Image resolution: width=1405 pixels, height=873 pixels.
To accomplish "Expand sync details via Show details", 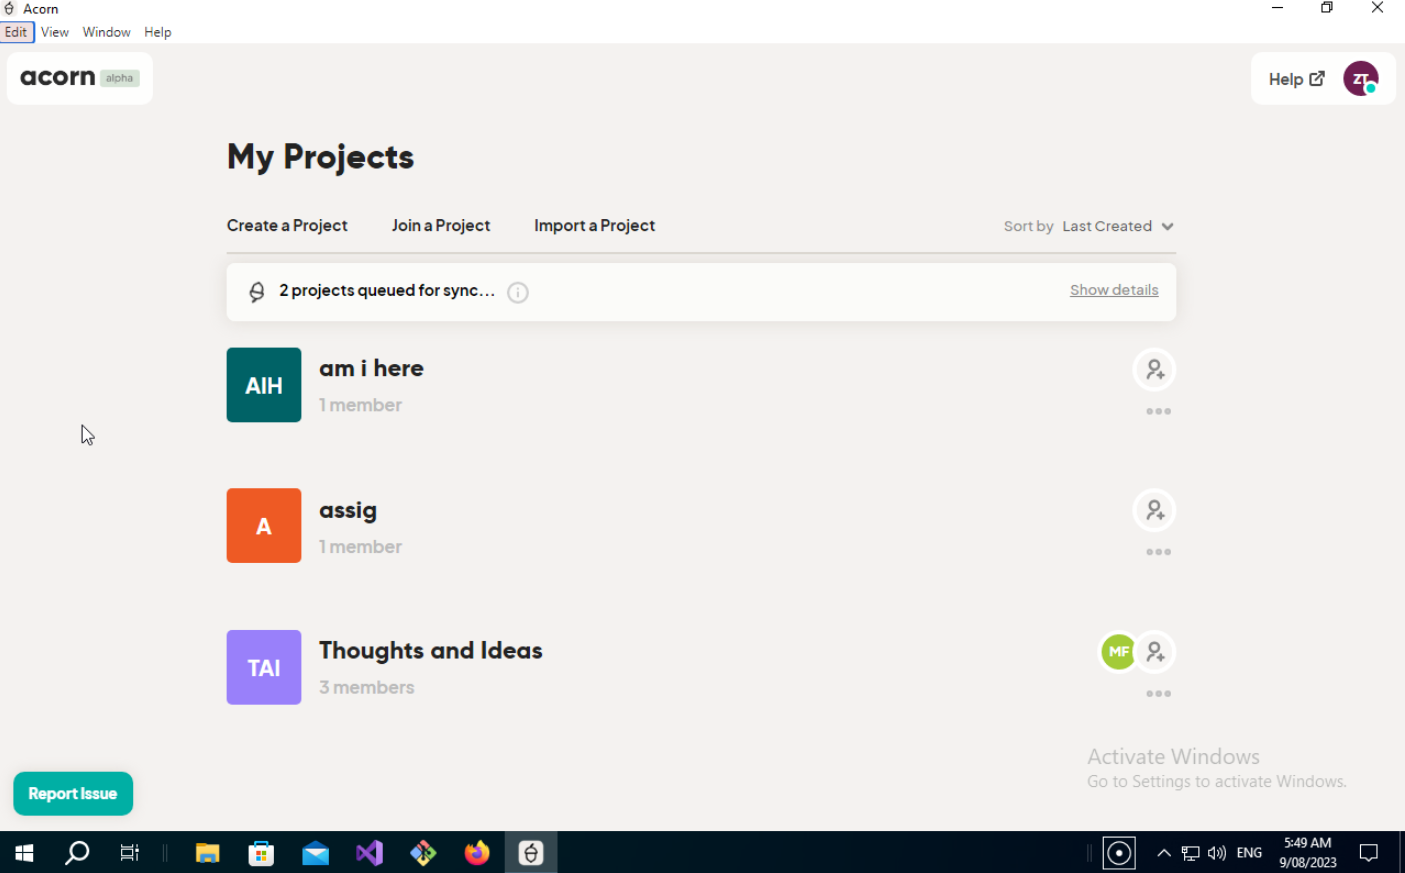I will click(x=1113, y=289).
